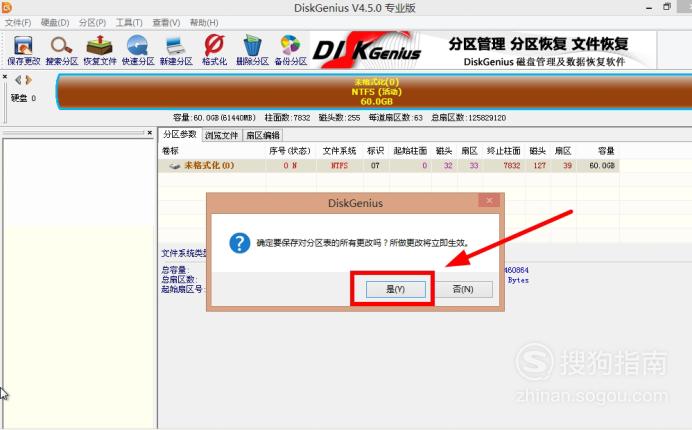The height and width of the screenshot is (430, 692).
Task: Click the 保存更改 save changes icon
Action: [23, 50]
